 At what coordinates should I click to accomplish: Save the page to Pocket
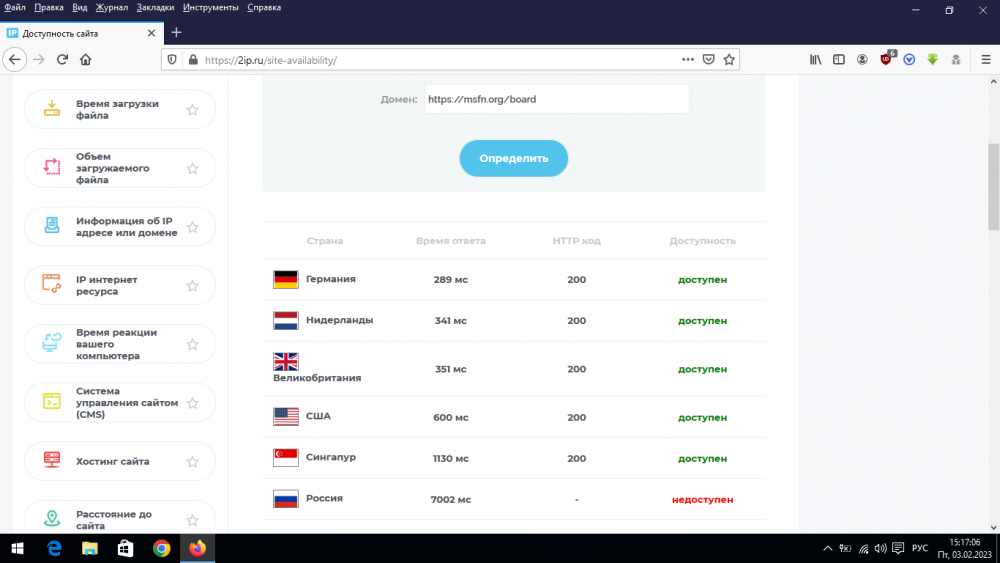point(708,59)
